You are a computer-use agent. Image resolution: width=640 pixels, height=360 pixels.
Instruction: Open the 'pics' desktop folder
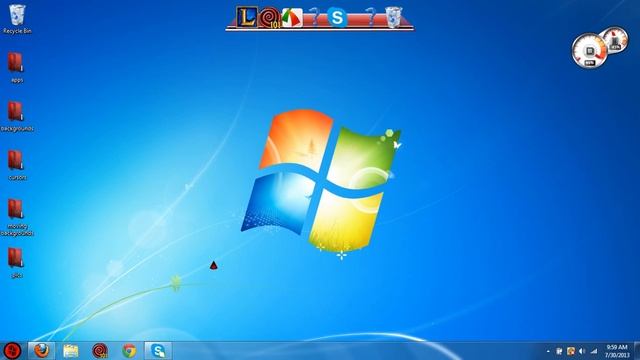pos(16,263)
